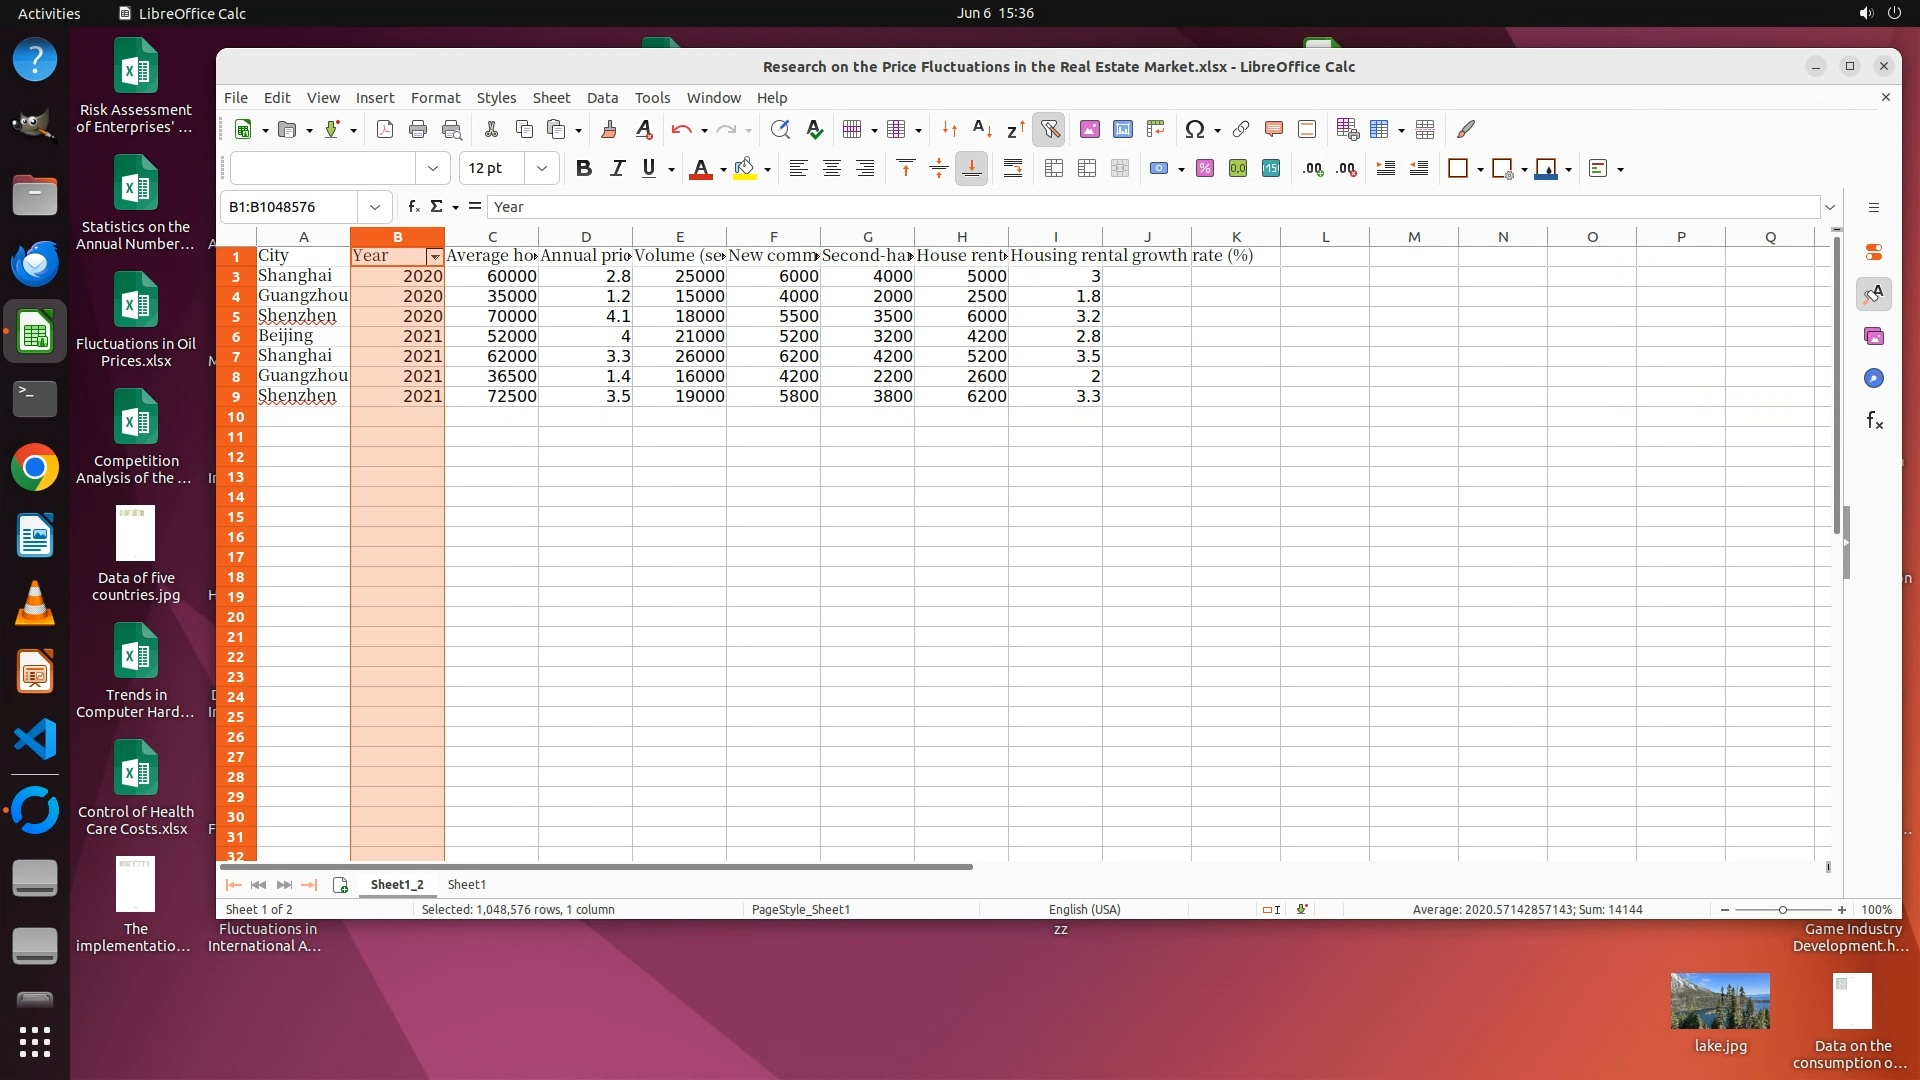Click column header E
The height and width of the screenshot is (1080, 1920).
click(680, 237)
